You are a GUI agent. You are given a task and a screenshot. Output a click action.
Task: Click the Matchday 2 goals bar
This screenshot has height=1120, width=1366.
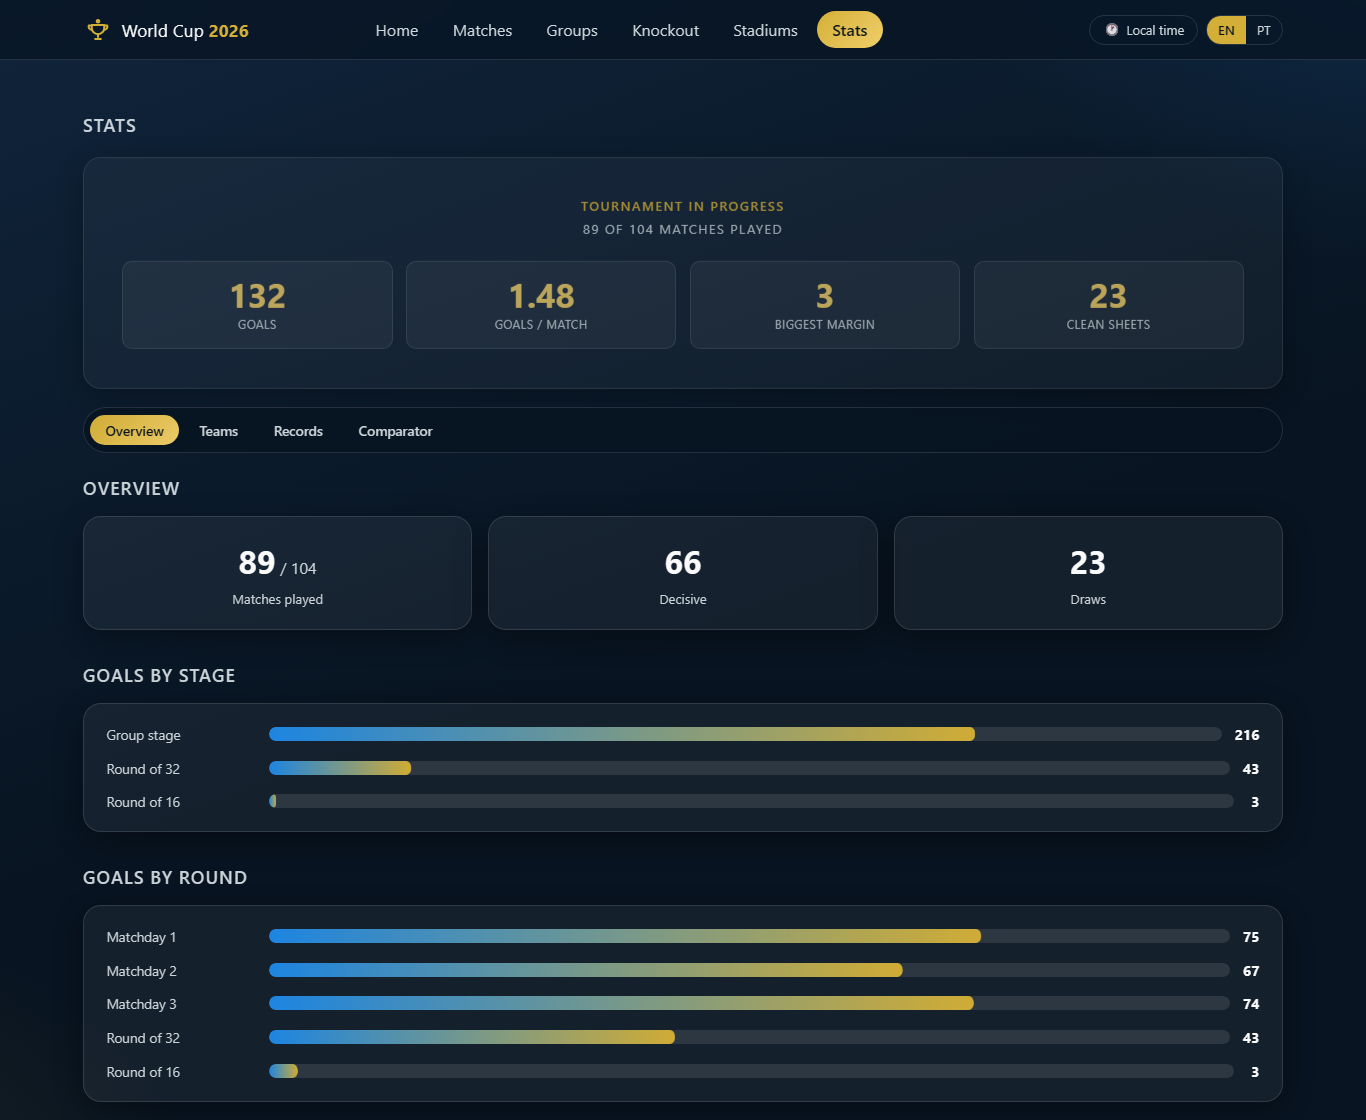[x=749, y=970]
